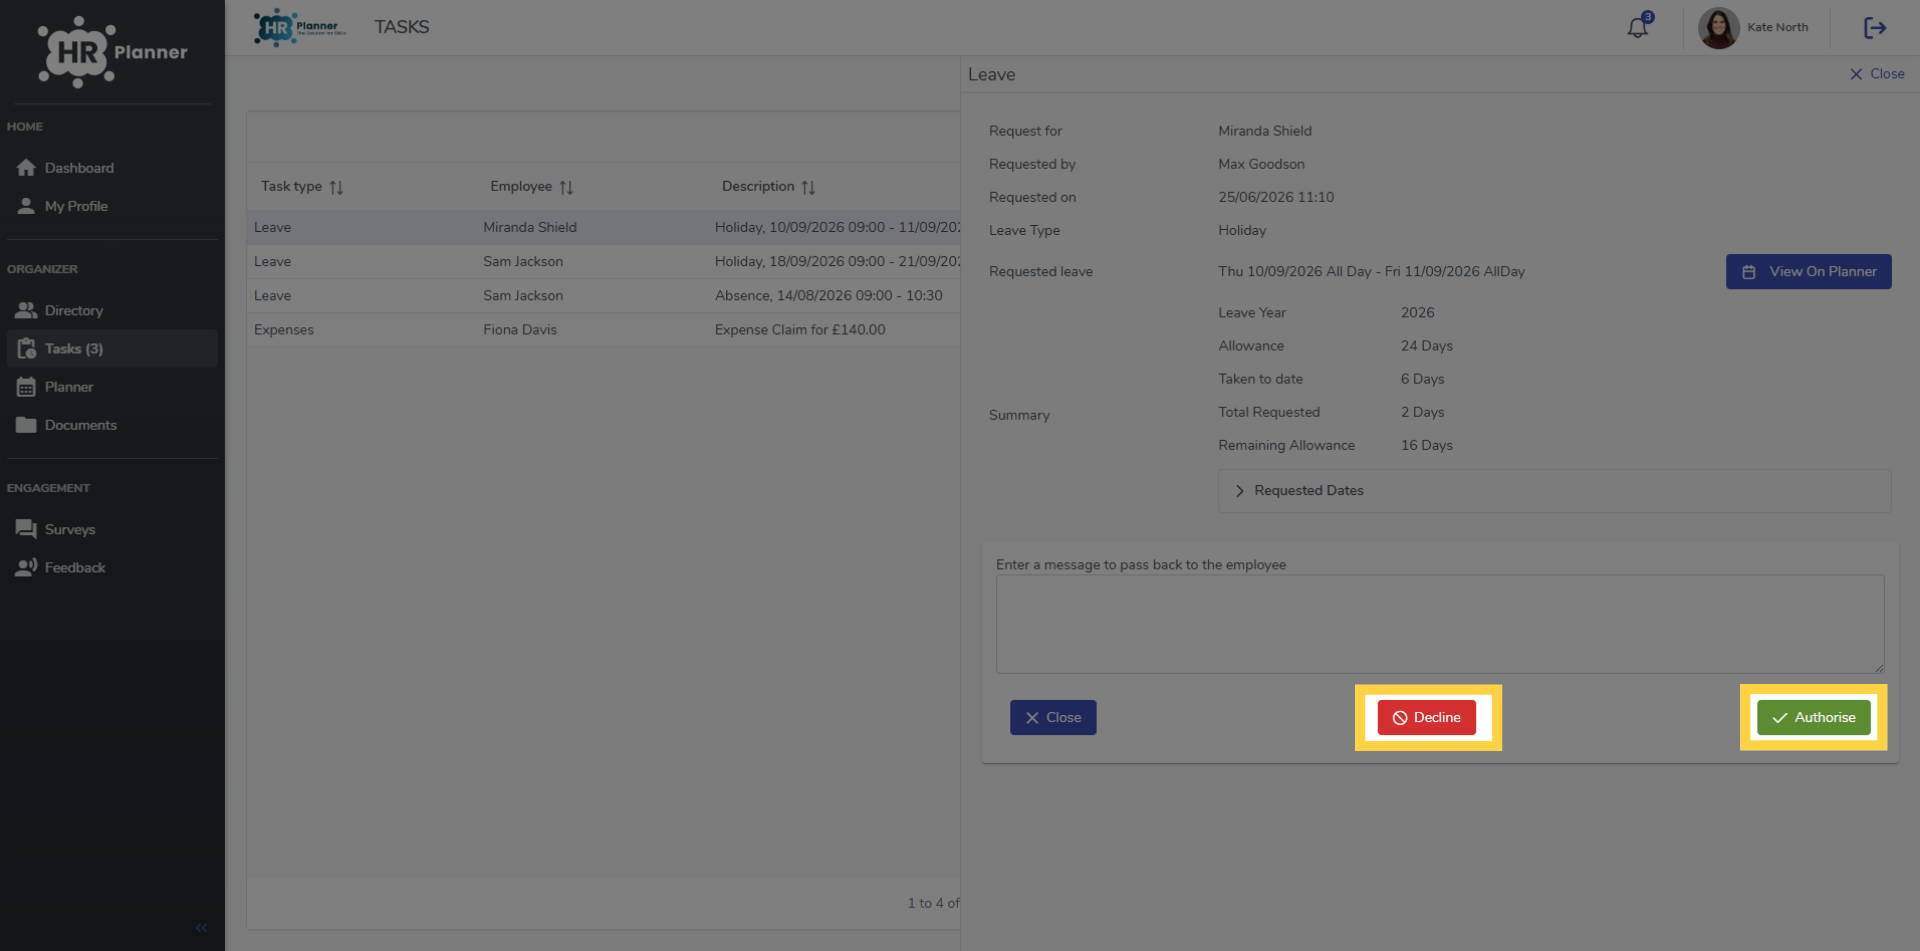Click the HR Planner logo in top bar
The width and height of the screenshot is (1920, 951).
click(299, 27)
